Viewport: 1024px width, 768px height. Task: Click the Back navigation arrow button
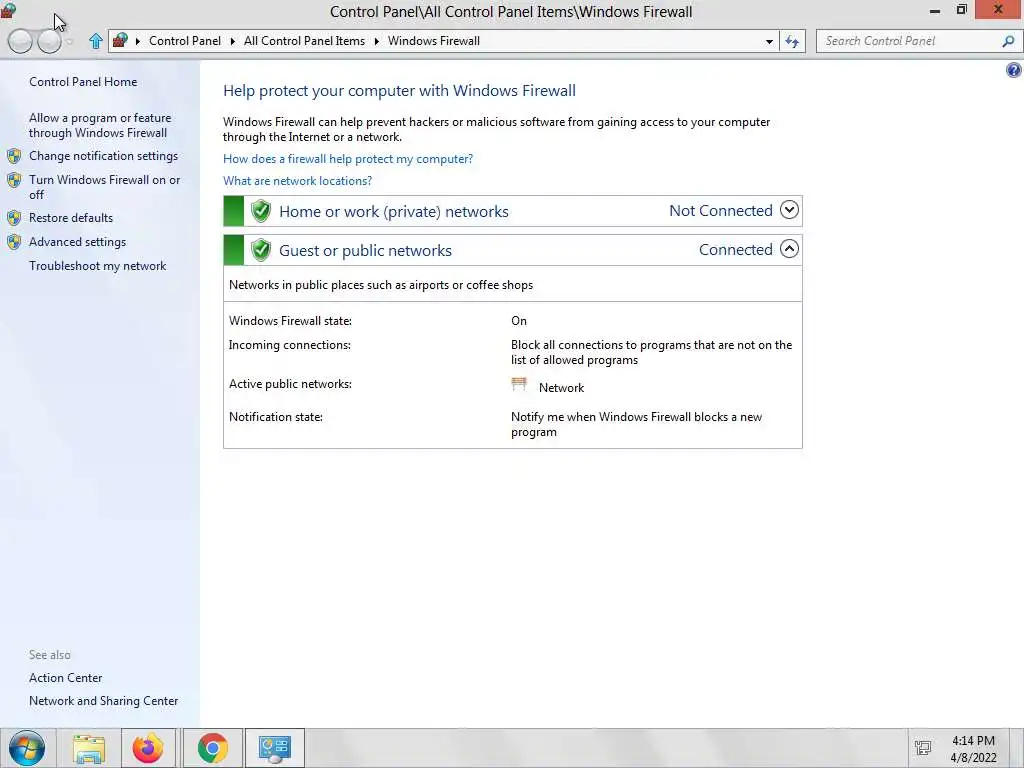click(20, 41)
